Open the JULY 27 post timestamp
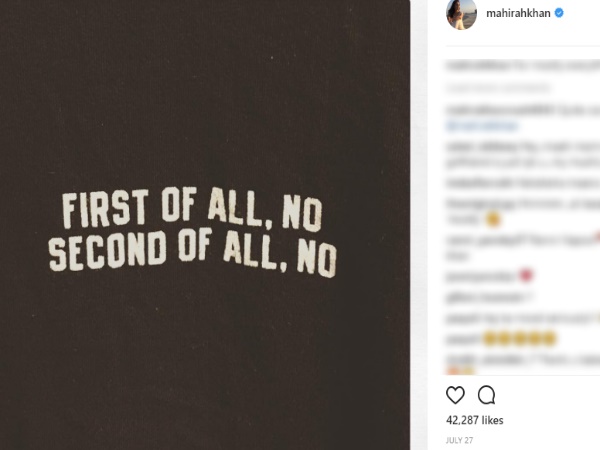 pyautogui.click(x=459, y=440)
